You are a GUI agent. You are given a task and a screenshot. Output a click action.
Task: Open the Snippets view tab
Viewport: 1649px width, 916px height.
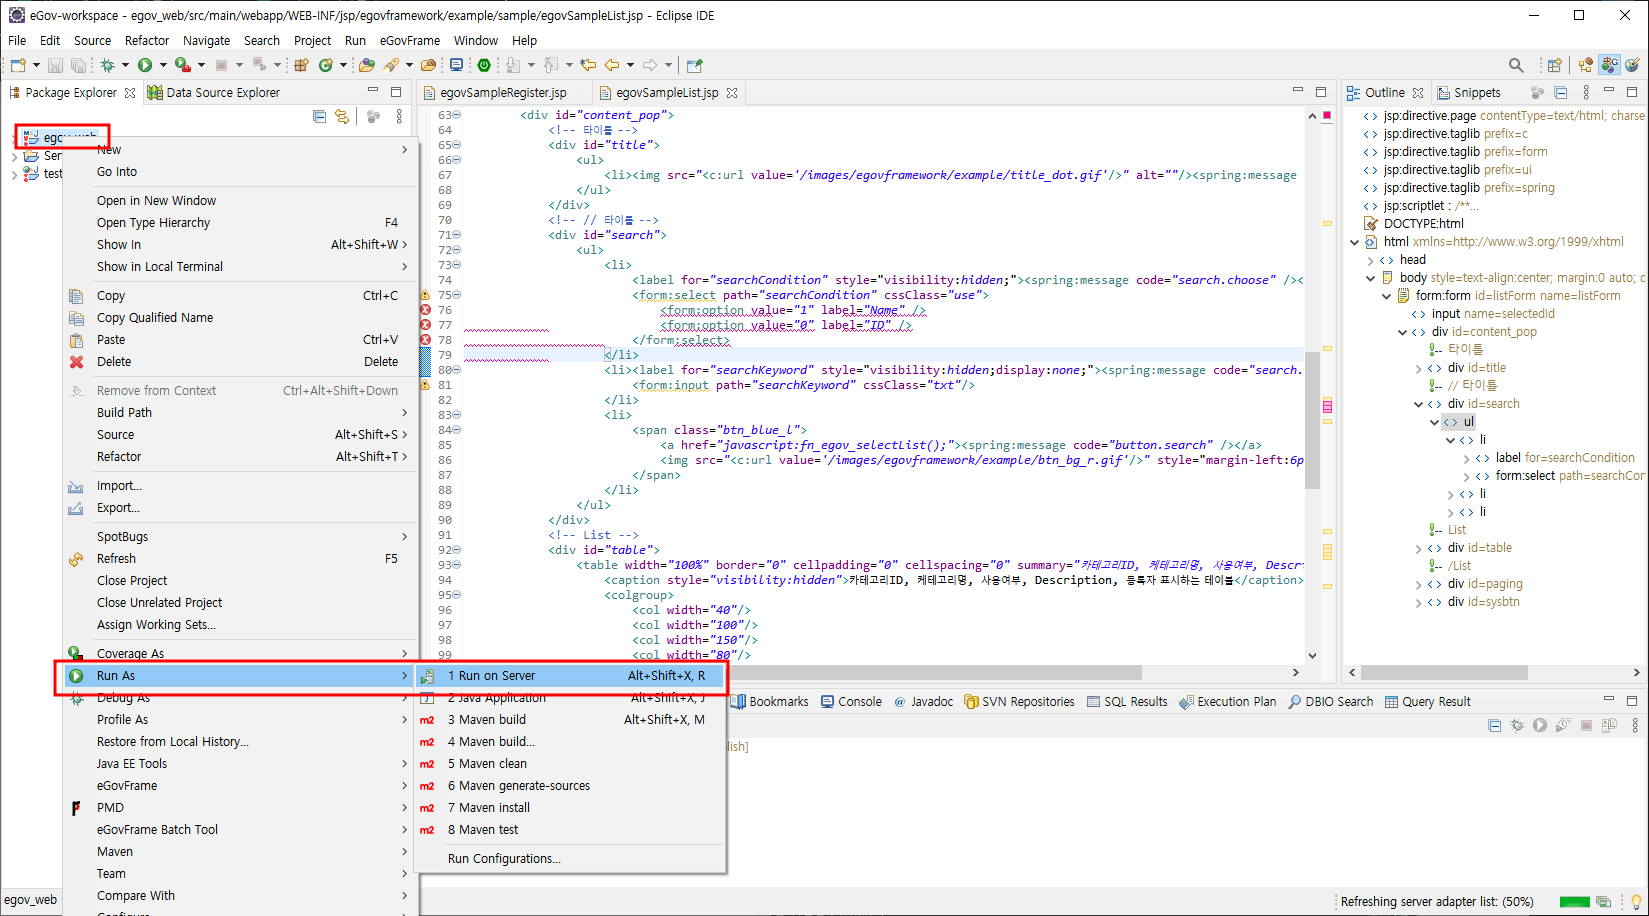point(1468,93)
